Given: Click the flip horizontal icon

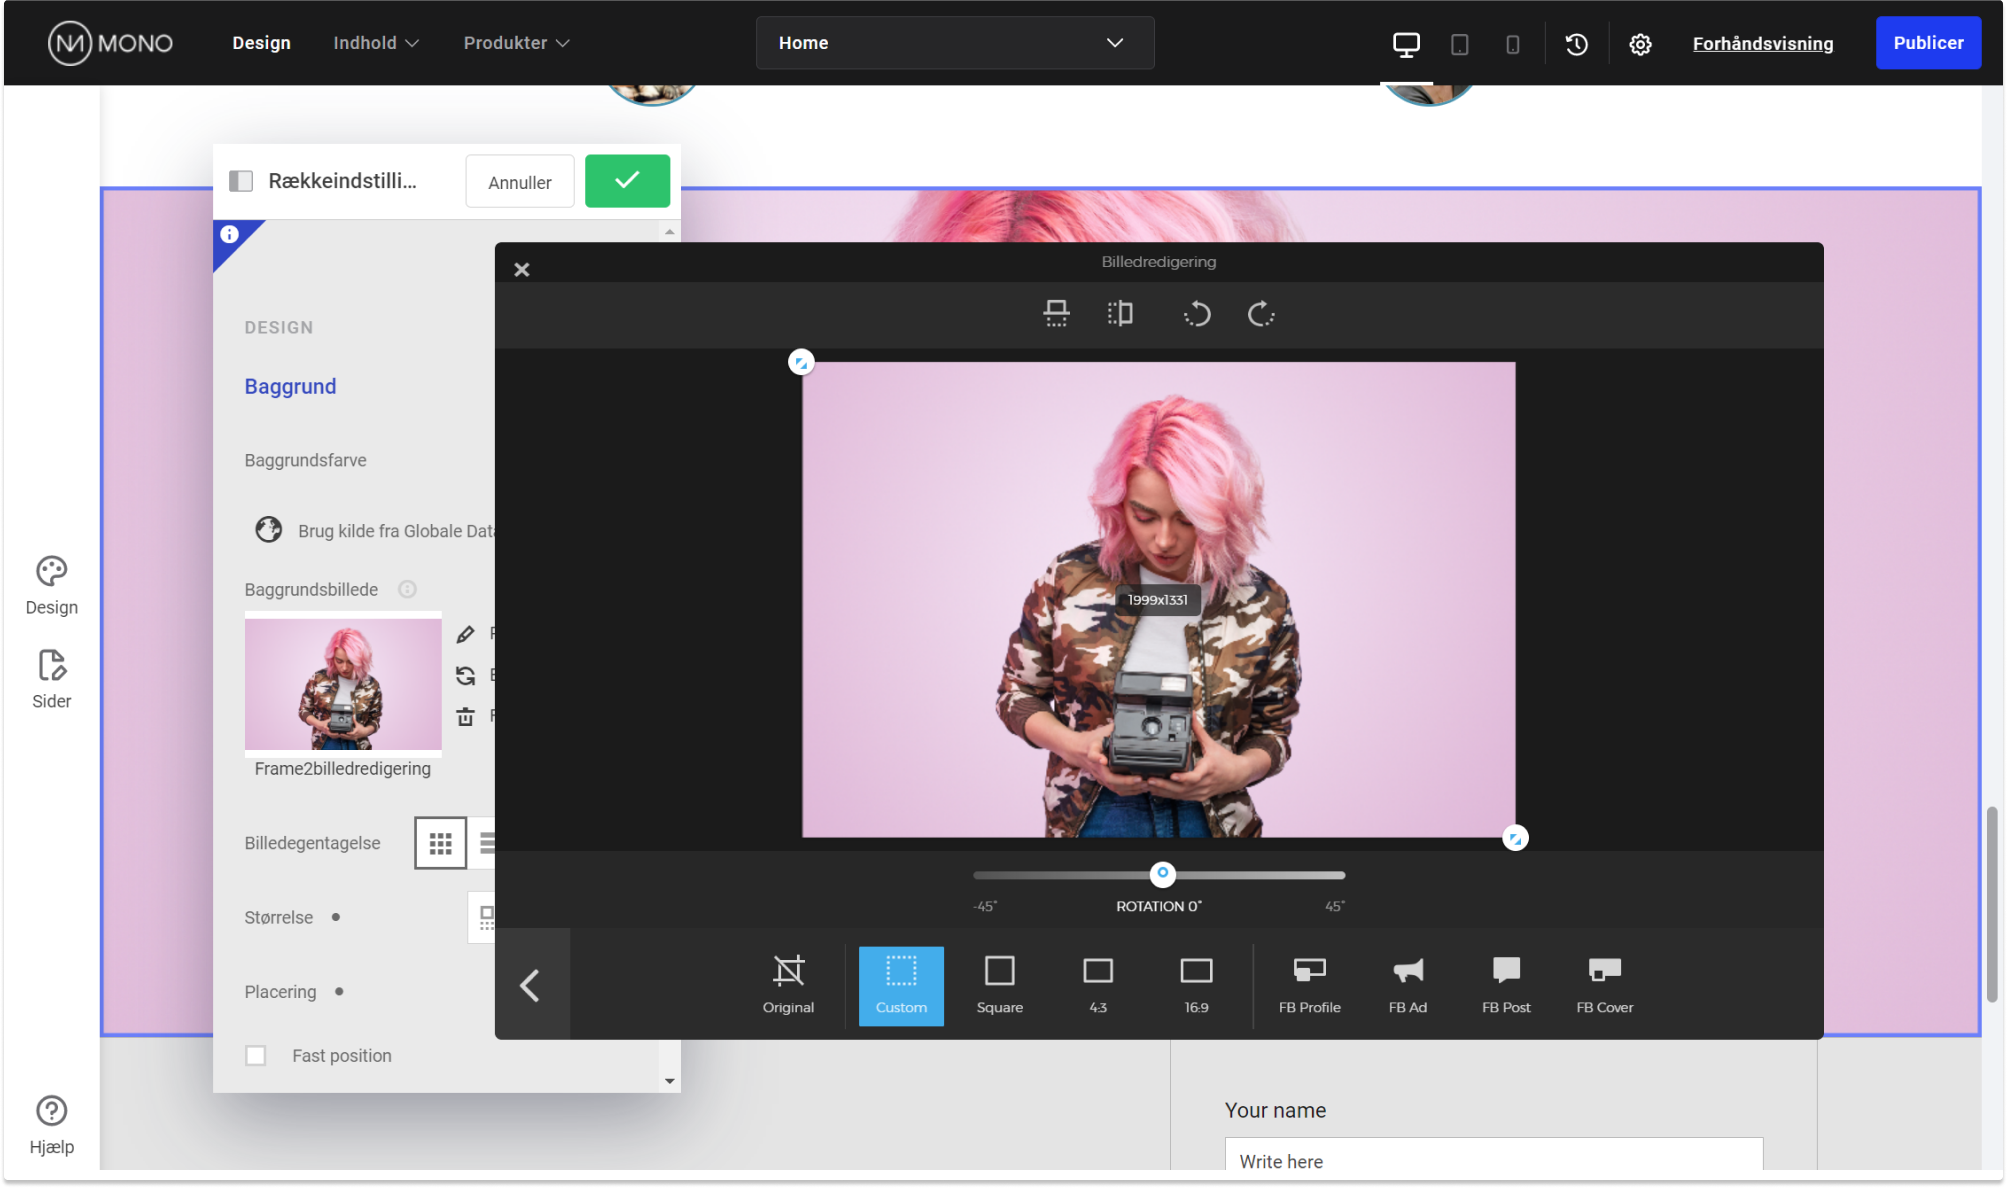Looking at the screenshot, I should 1120,314.
